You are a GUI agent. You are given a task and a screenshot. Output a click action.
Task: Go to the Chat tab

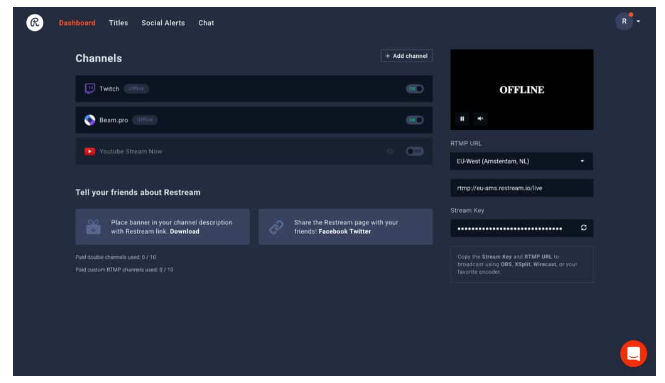[206, 23]
